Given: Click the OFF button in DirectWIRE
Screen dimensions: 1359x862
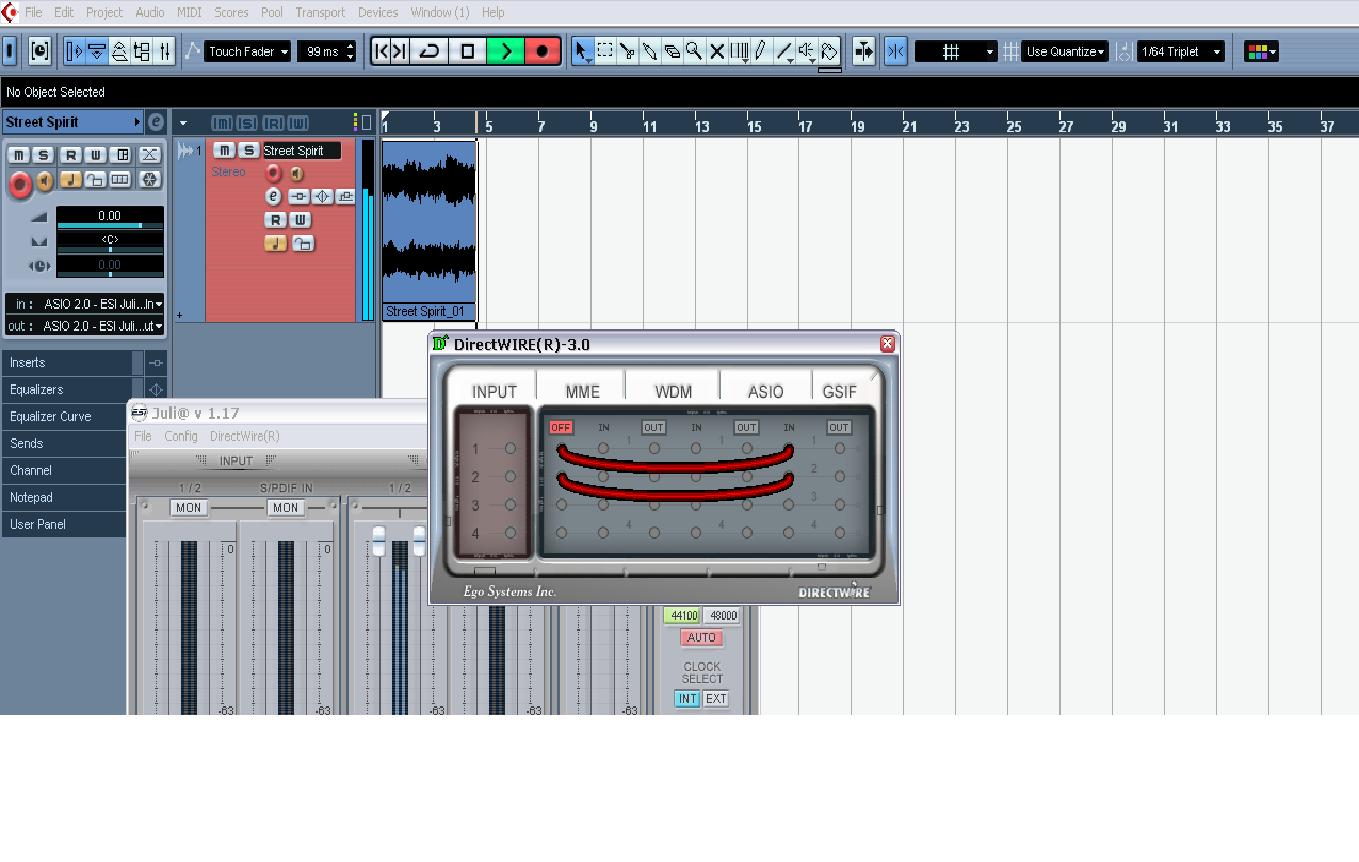Looking at the screenshot, I should point(561,427).
